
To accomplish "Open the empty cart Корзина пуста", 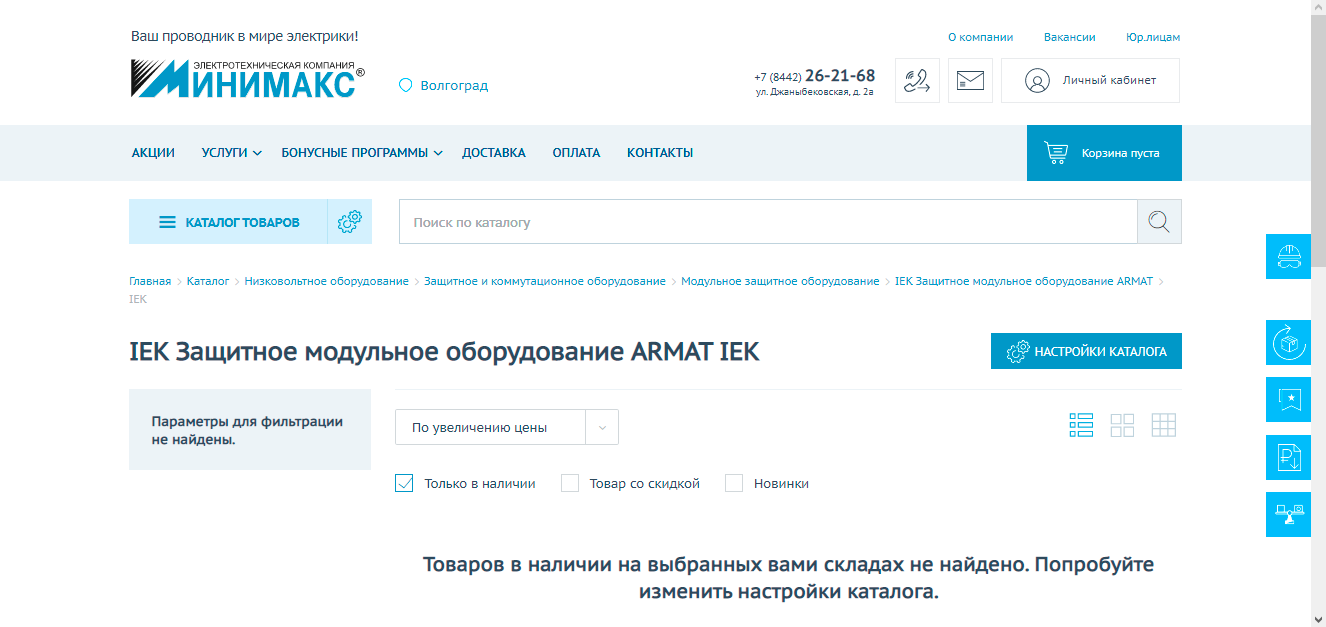I will tap(1104, 153).
